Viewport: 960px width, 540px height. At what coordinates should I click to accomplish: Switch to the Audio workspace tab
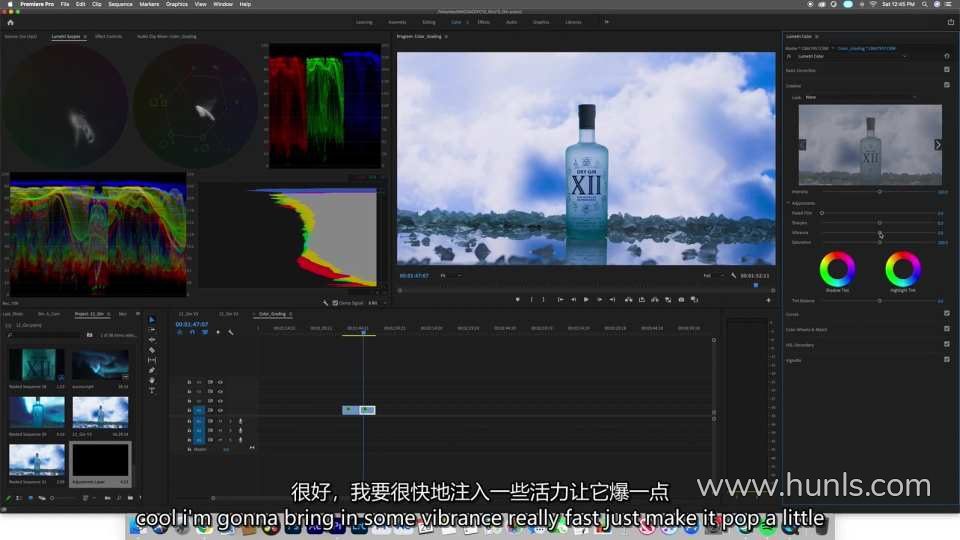tap(511, 22)
